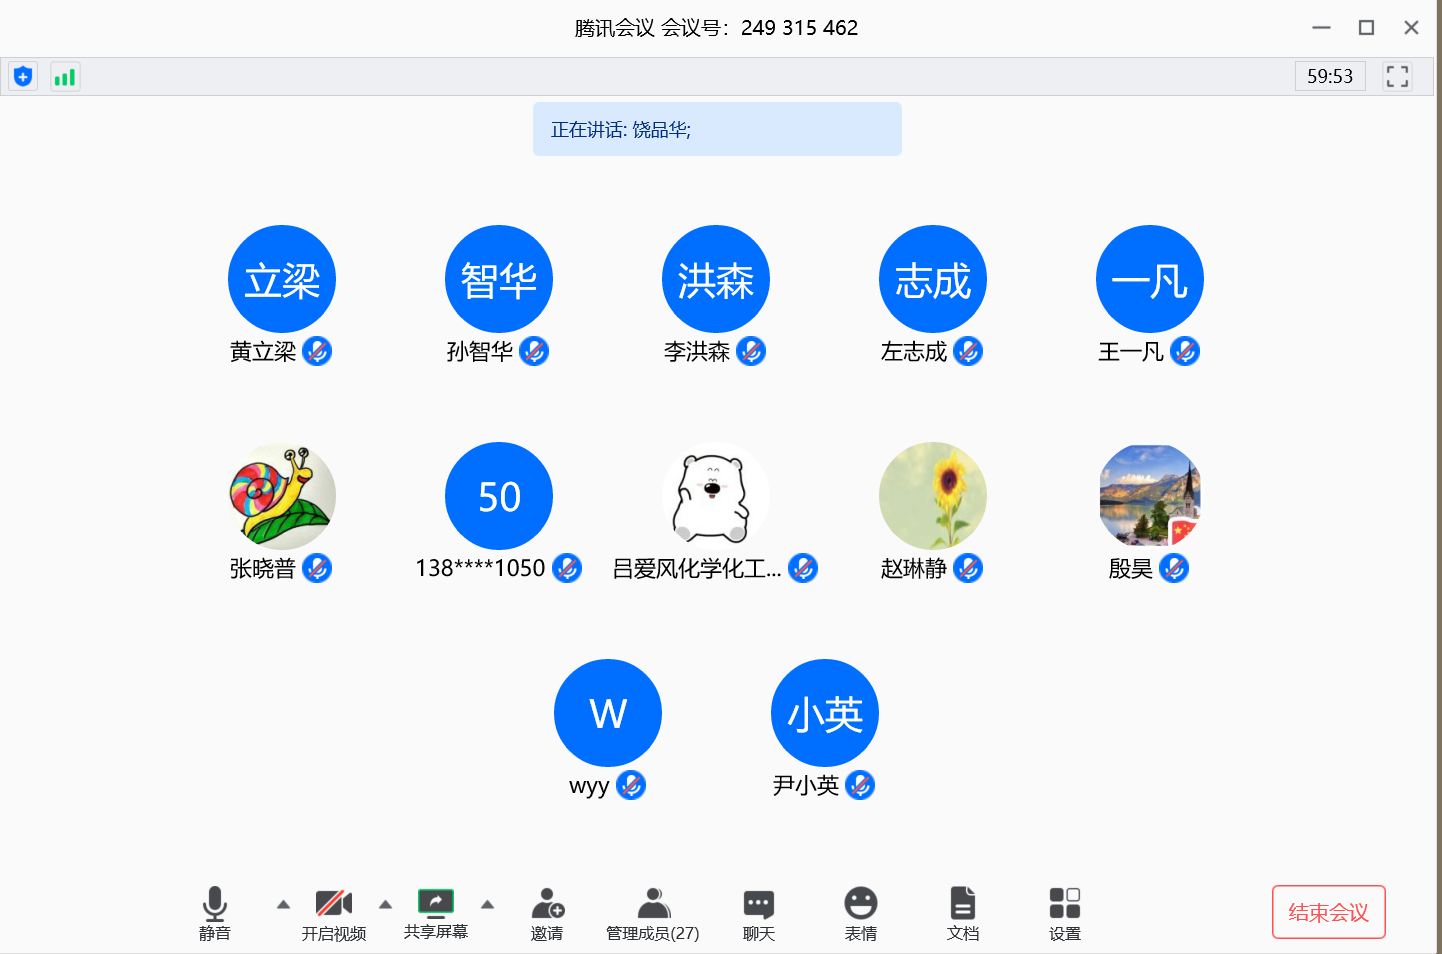Image resolution: width=1442 pixels, height=954 pixels.
Task: Open meeting settings (设置)
Action: 1064,913
